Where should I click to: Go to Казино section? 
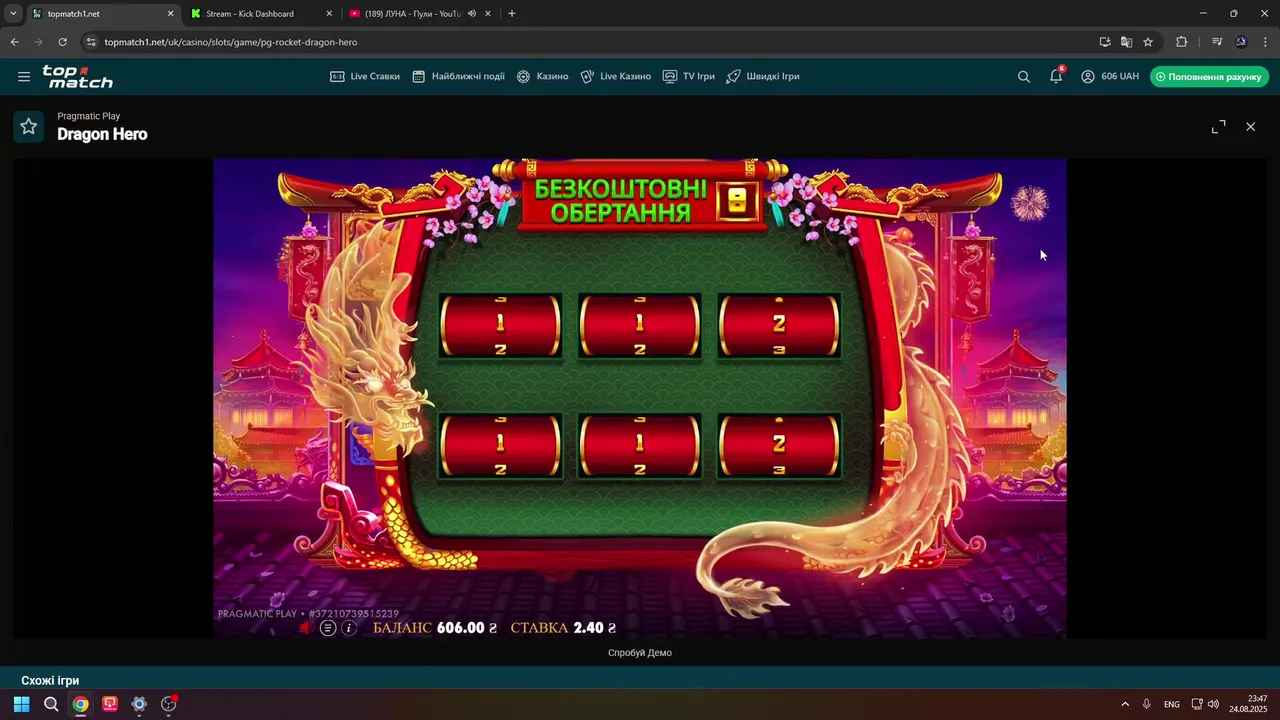coord(542,76)
